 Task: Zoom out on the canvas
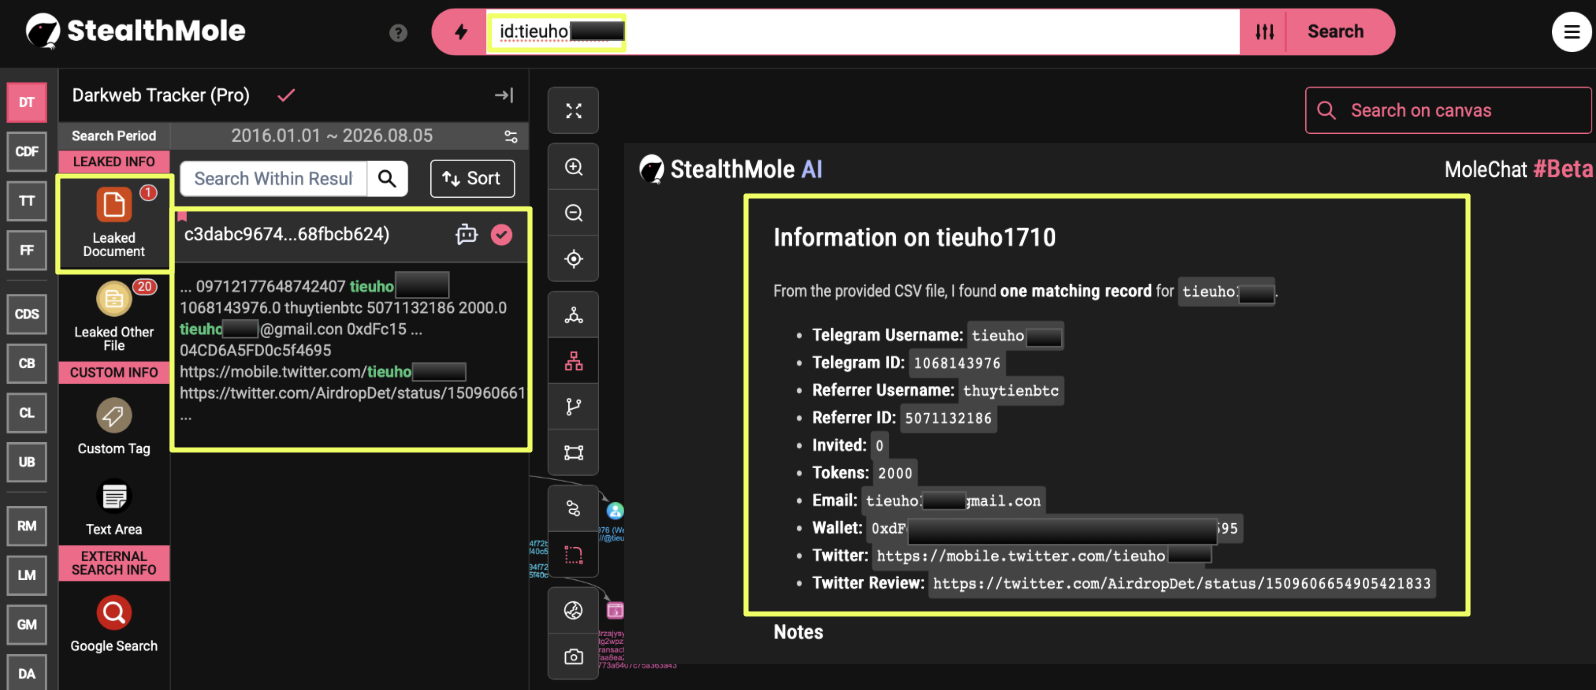click(x=573, y=213)
